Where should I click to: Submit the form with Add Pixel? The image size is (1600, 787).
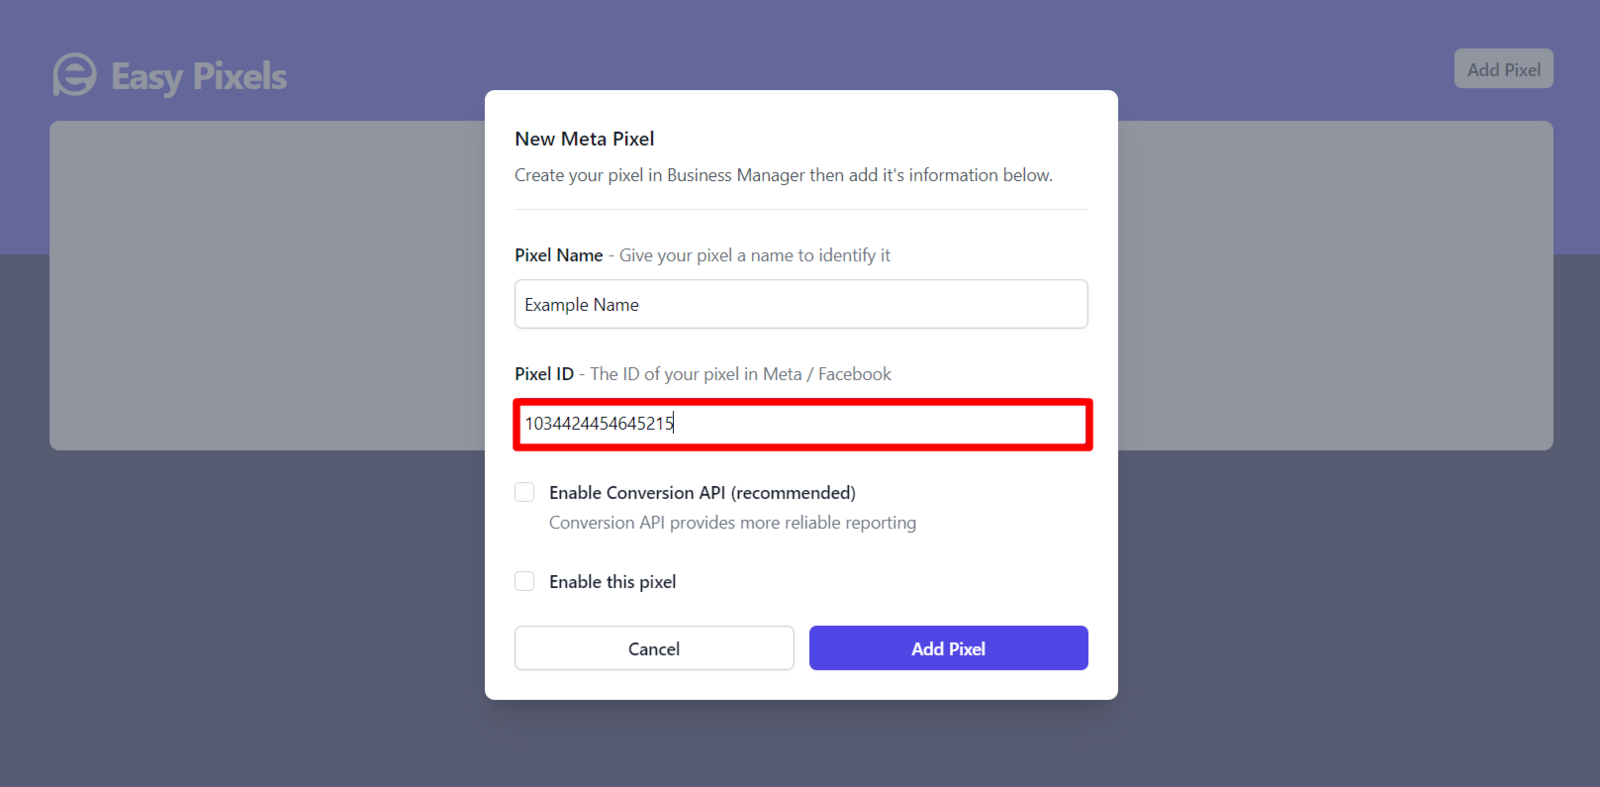(947, 648)
